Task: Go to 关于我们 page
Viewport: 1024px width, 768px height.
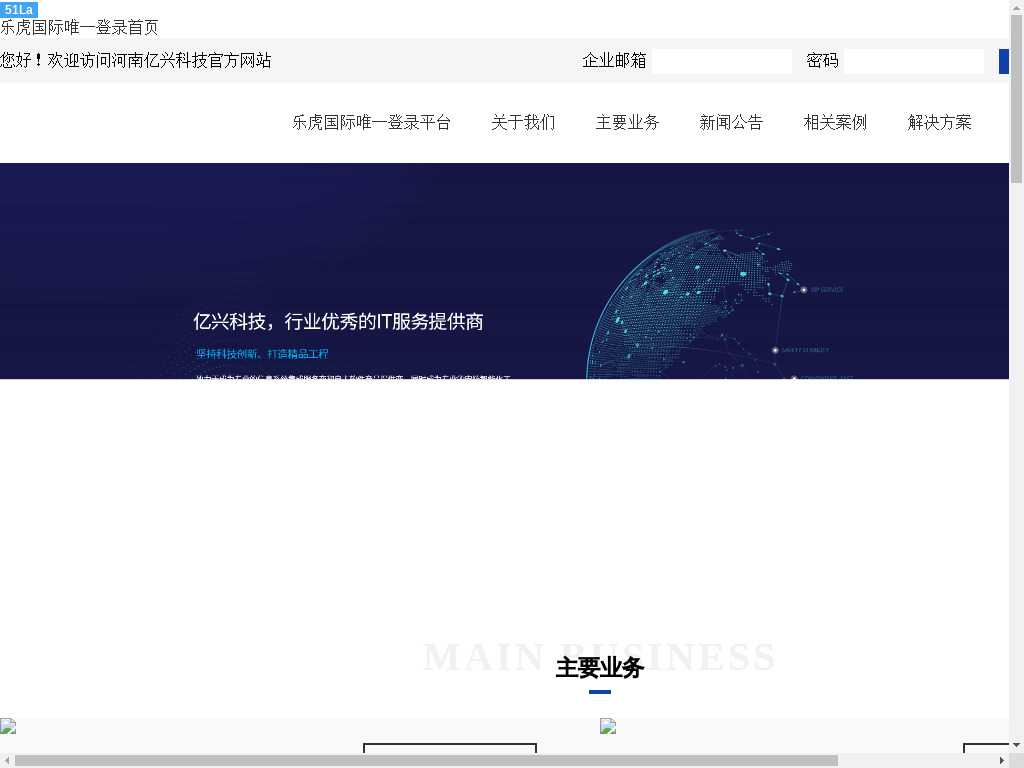Action: [523, 122]
